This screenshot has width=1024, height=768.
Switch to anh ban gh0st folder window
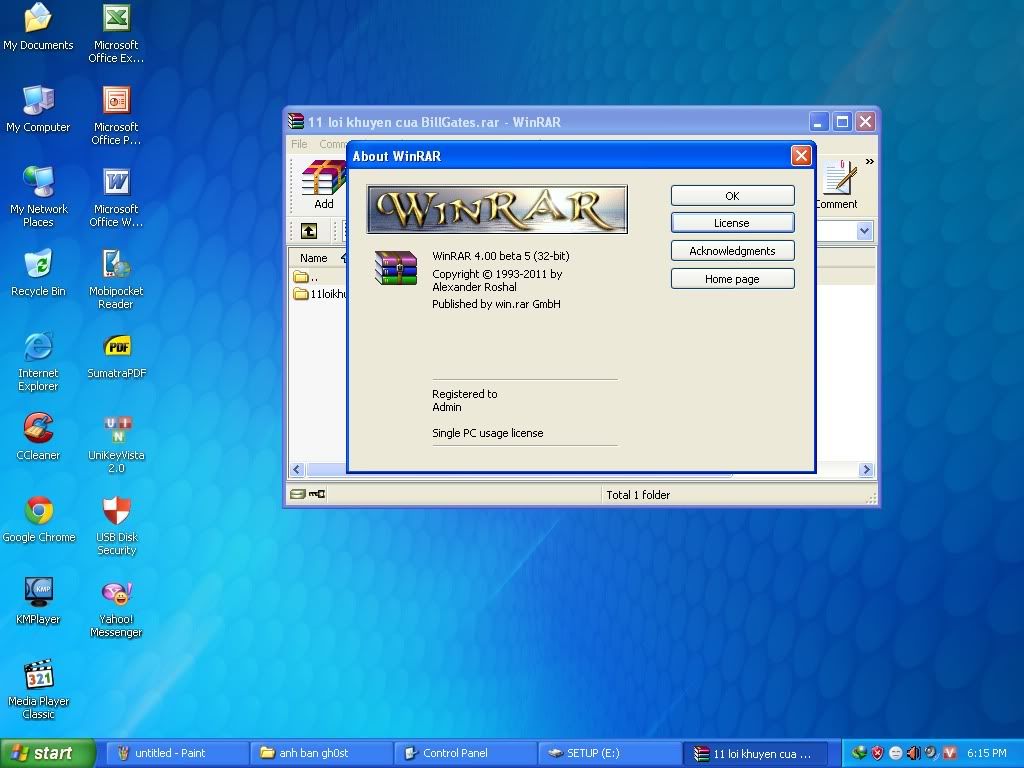coord(321,753)
